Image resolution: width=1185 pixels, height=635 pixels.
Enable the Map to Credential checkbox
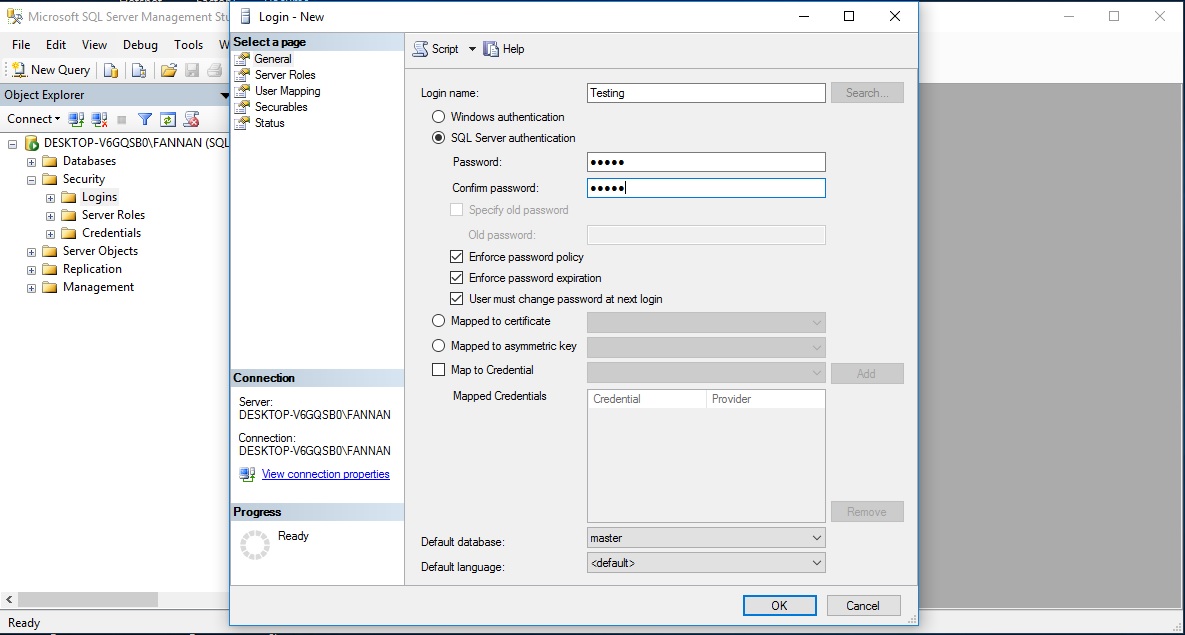tap(438, 370)
